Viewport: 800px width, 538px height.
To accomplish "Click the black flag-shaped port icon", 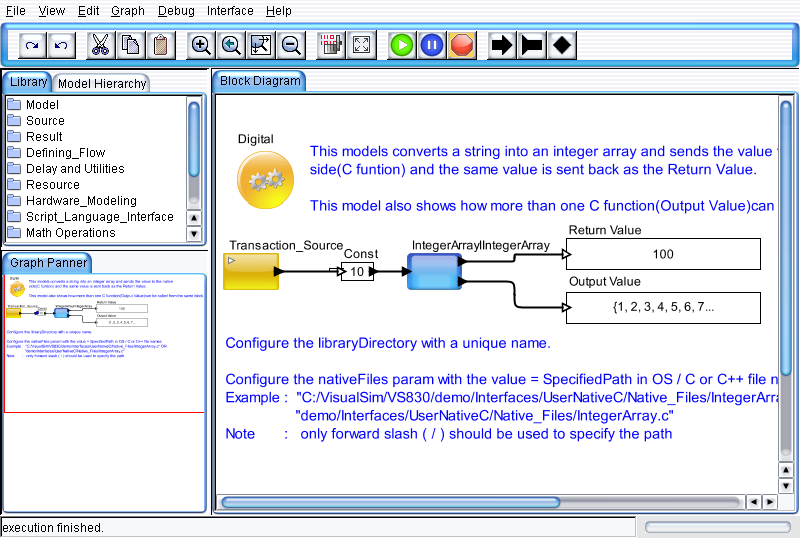I will [x=532, y=45].
